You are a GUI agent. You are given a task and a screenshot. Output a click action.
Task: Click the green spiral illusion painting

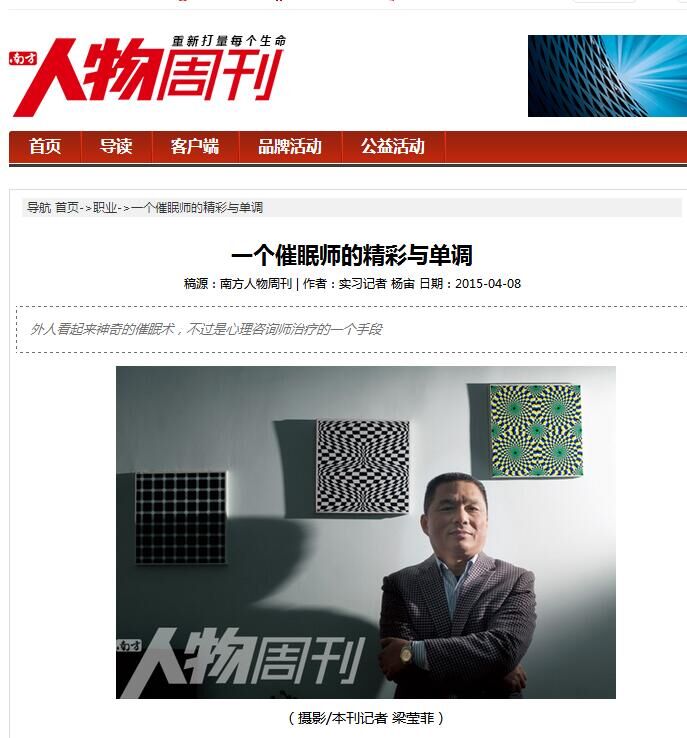(536, 430)
